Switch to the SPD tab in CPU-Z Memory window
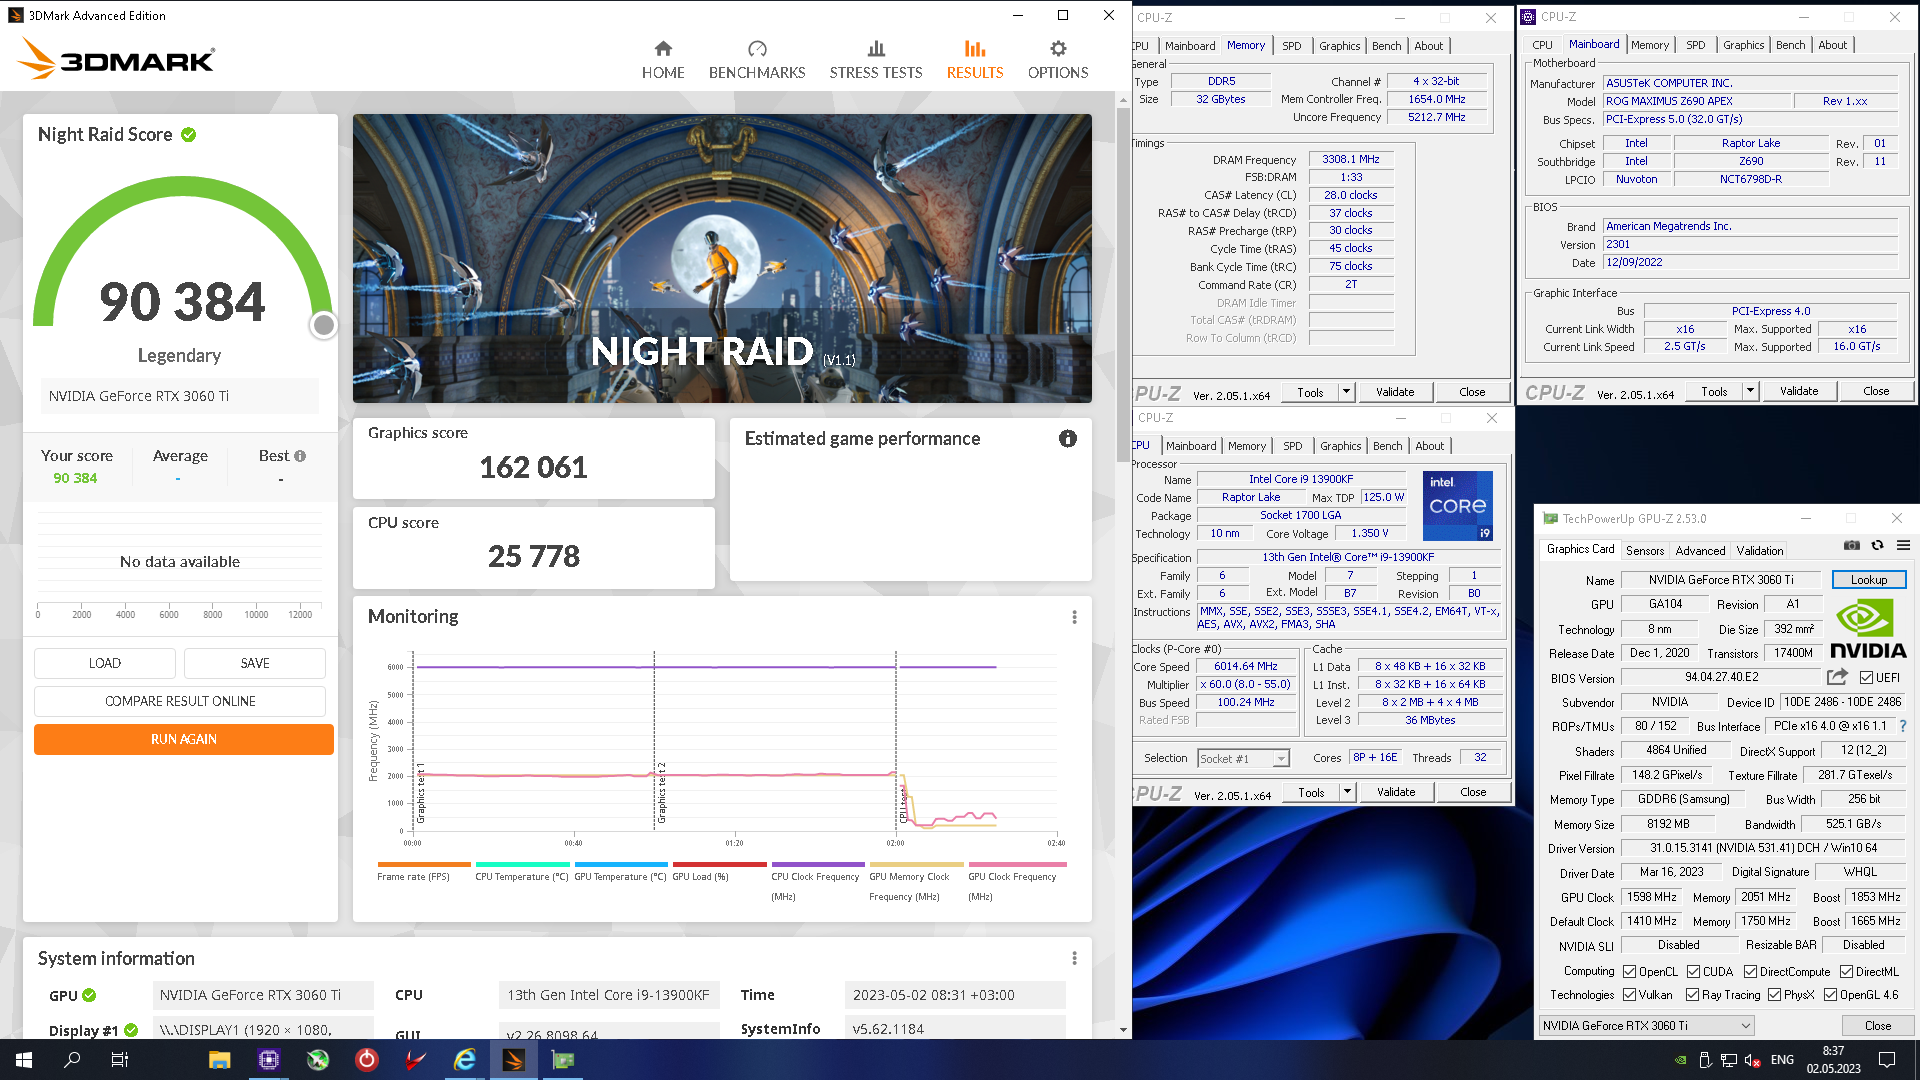Viewport: 1920px width, 1080px height. [x=1292, y=46]
